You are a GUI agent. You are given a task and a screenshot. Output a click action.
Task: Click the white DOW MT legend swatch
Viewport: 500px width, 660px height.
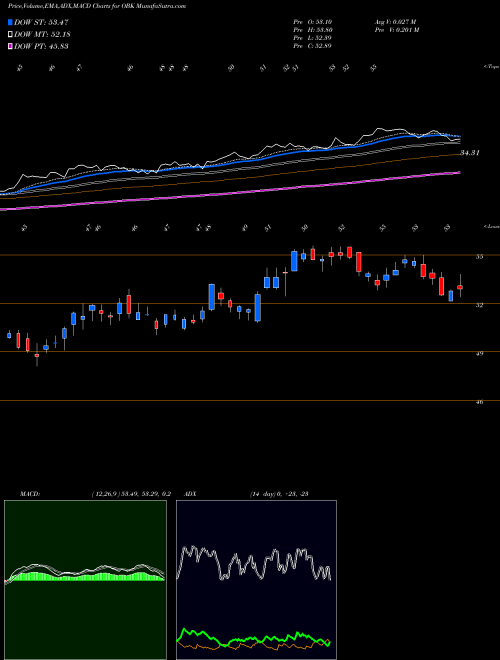(x=10, y=34)
